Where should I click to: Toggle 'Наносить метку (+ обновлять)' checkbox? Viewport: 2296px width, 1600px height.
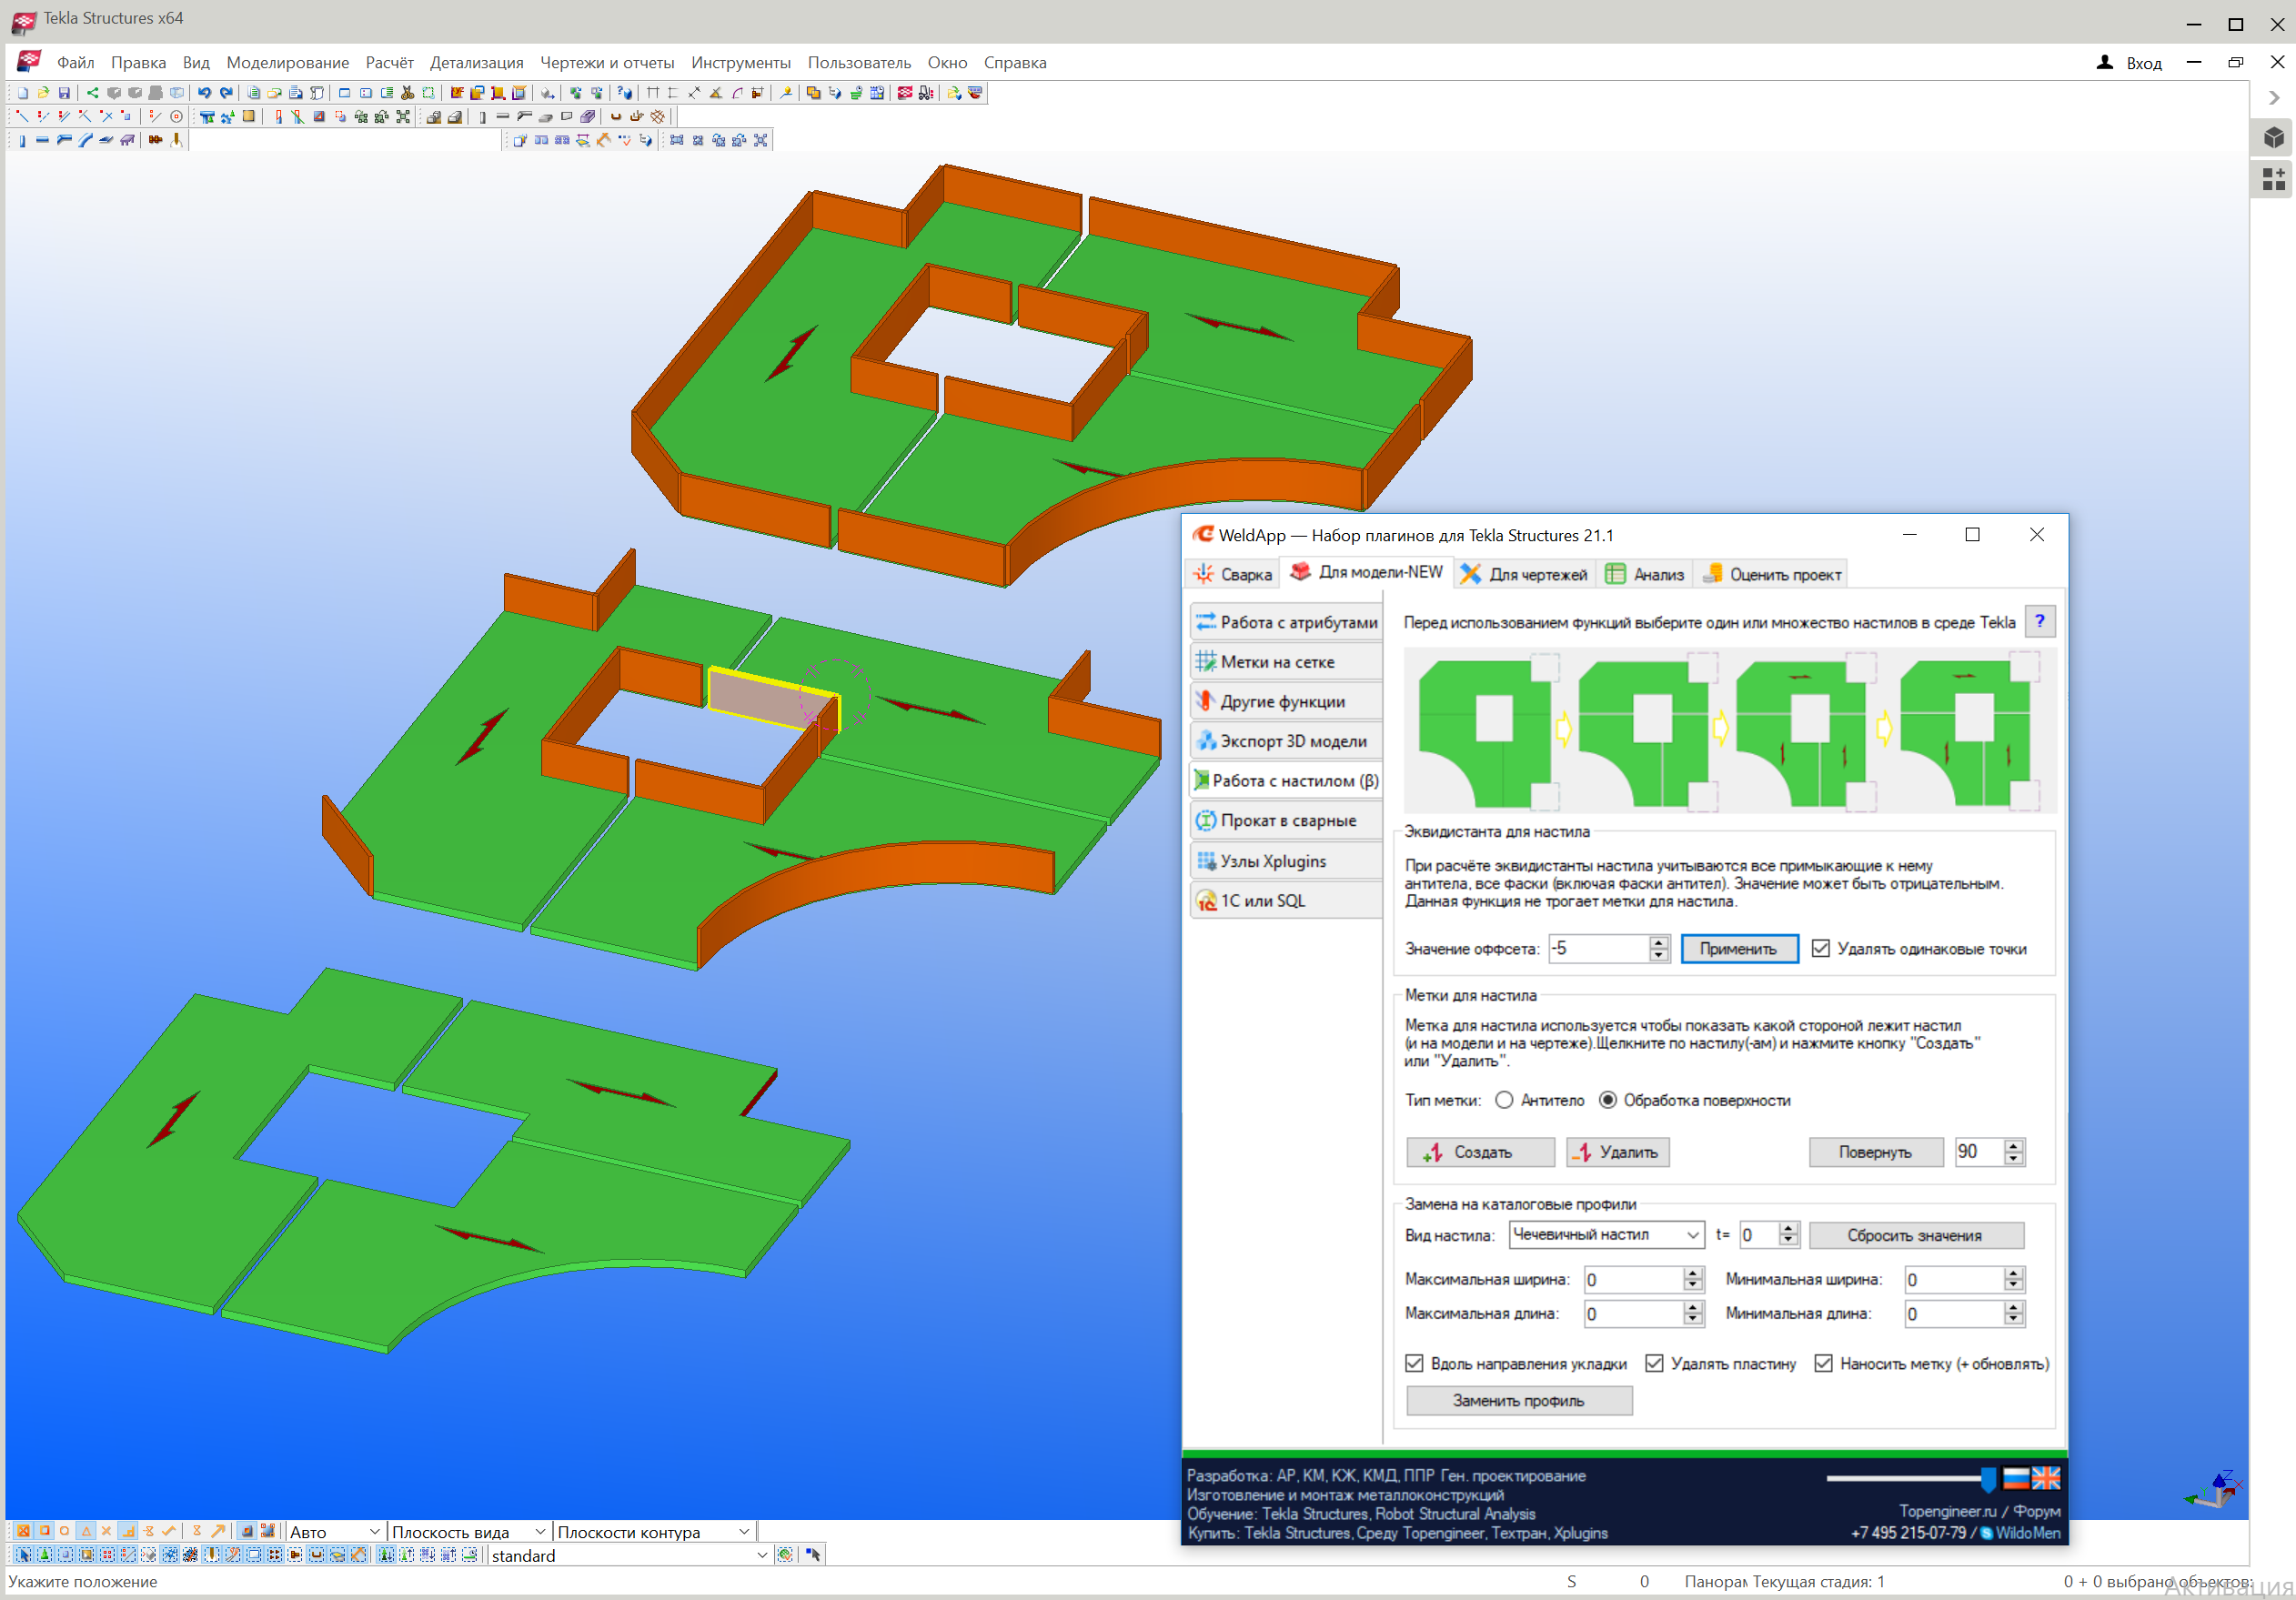(x=1823, y=1363)
